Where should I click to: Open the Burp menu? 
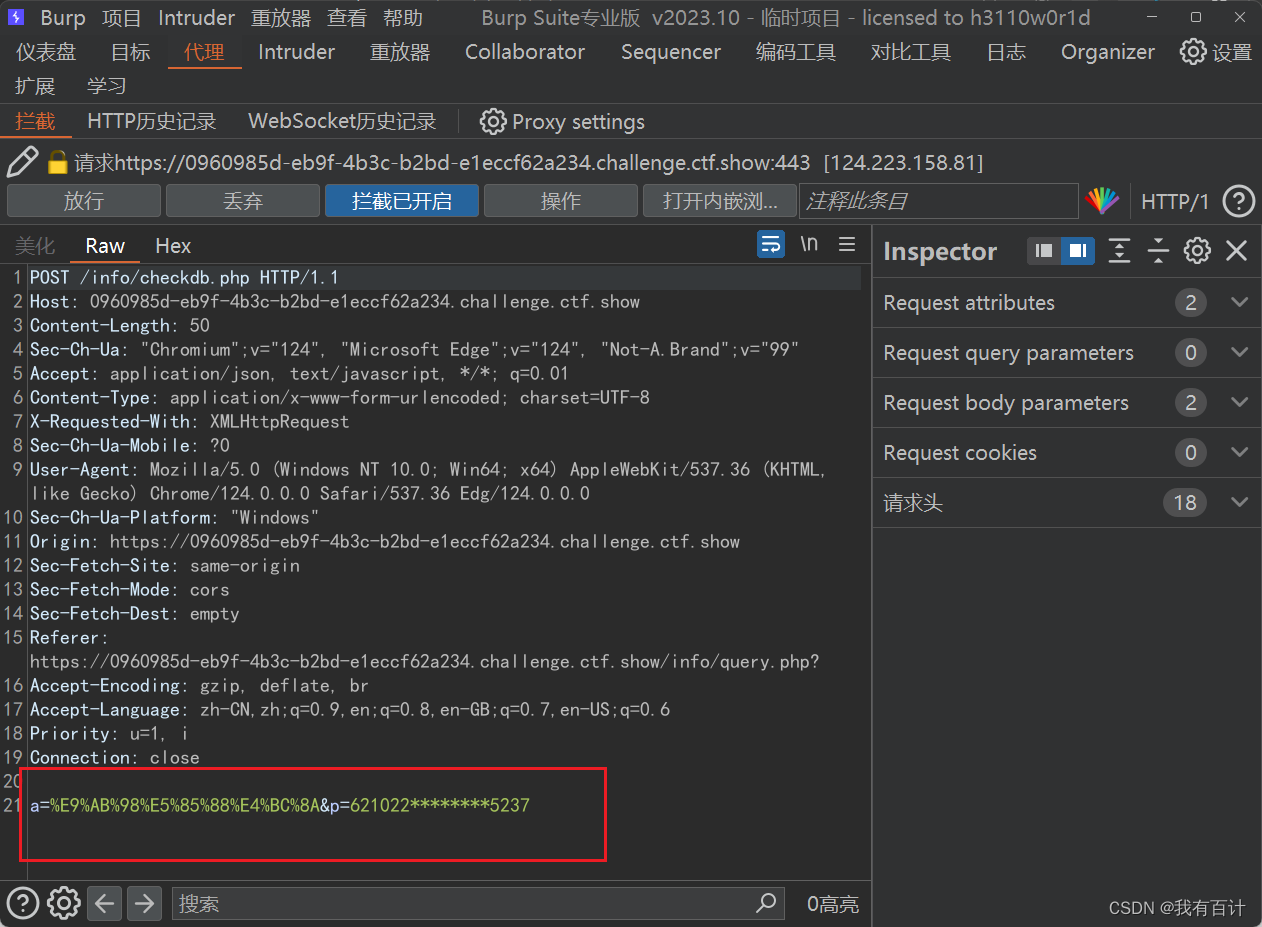point(63,18)
